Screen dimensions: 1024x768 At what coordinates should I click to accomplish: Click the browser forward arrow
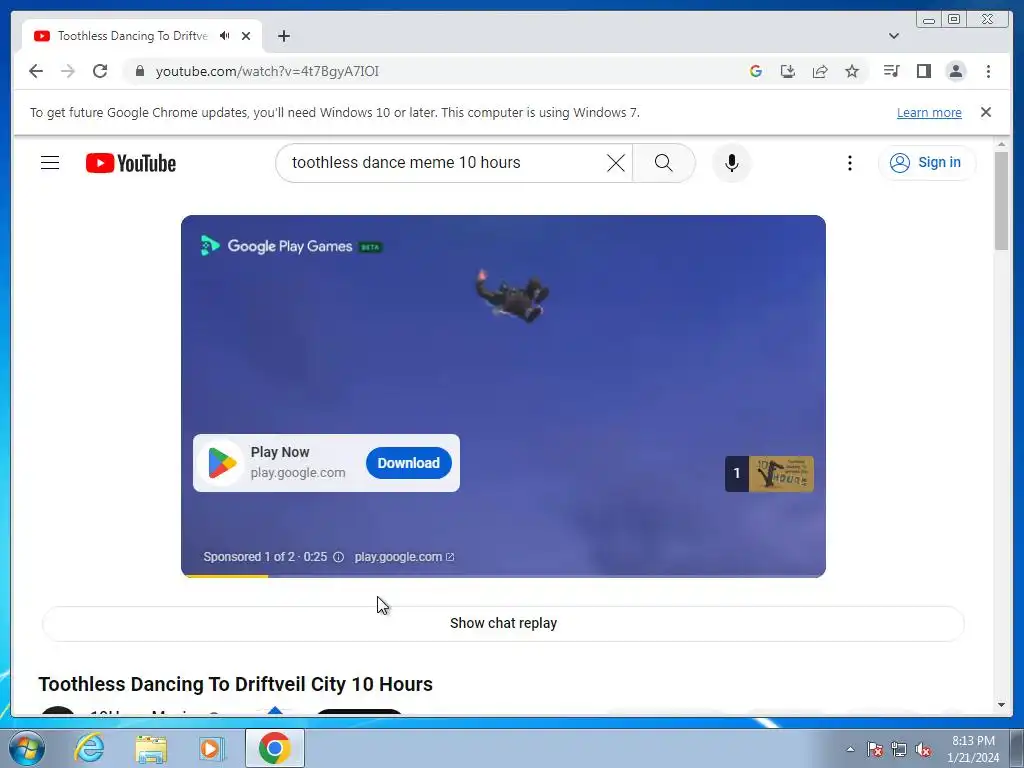pos(68,71)
